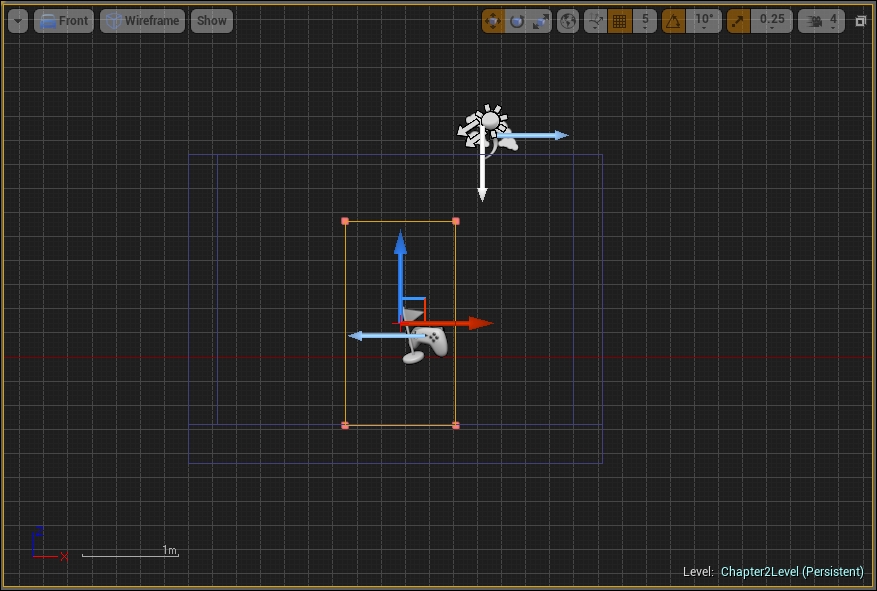Click the world coordinate system globe icon
The image size is (877, 591).
click(568, 21)
